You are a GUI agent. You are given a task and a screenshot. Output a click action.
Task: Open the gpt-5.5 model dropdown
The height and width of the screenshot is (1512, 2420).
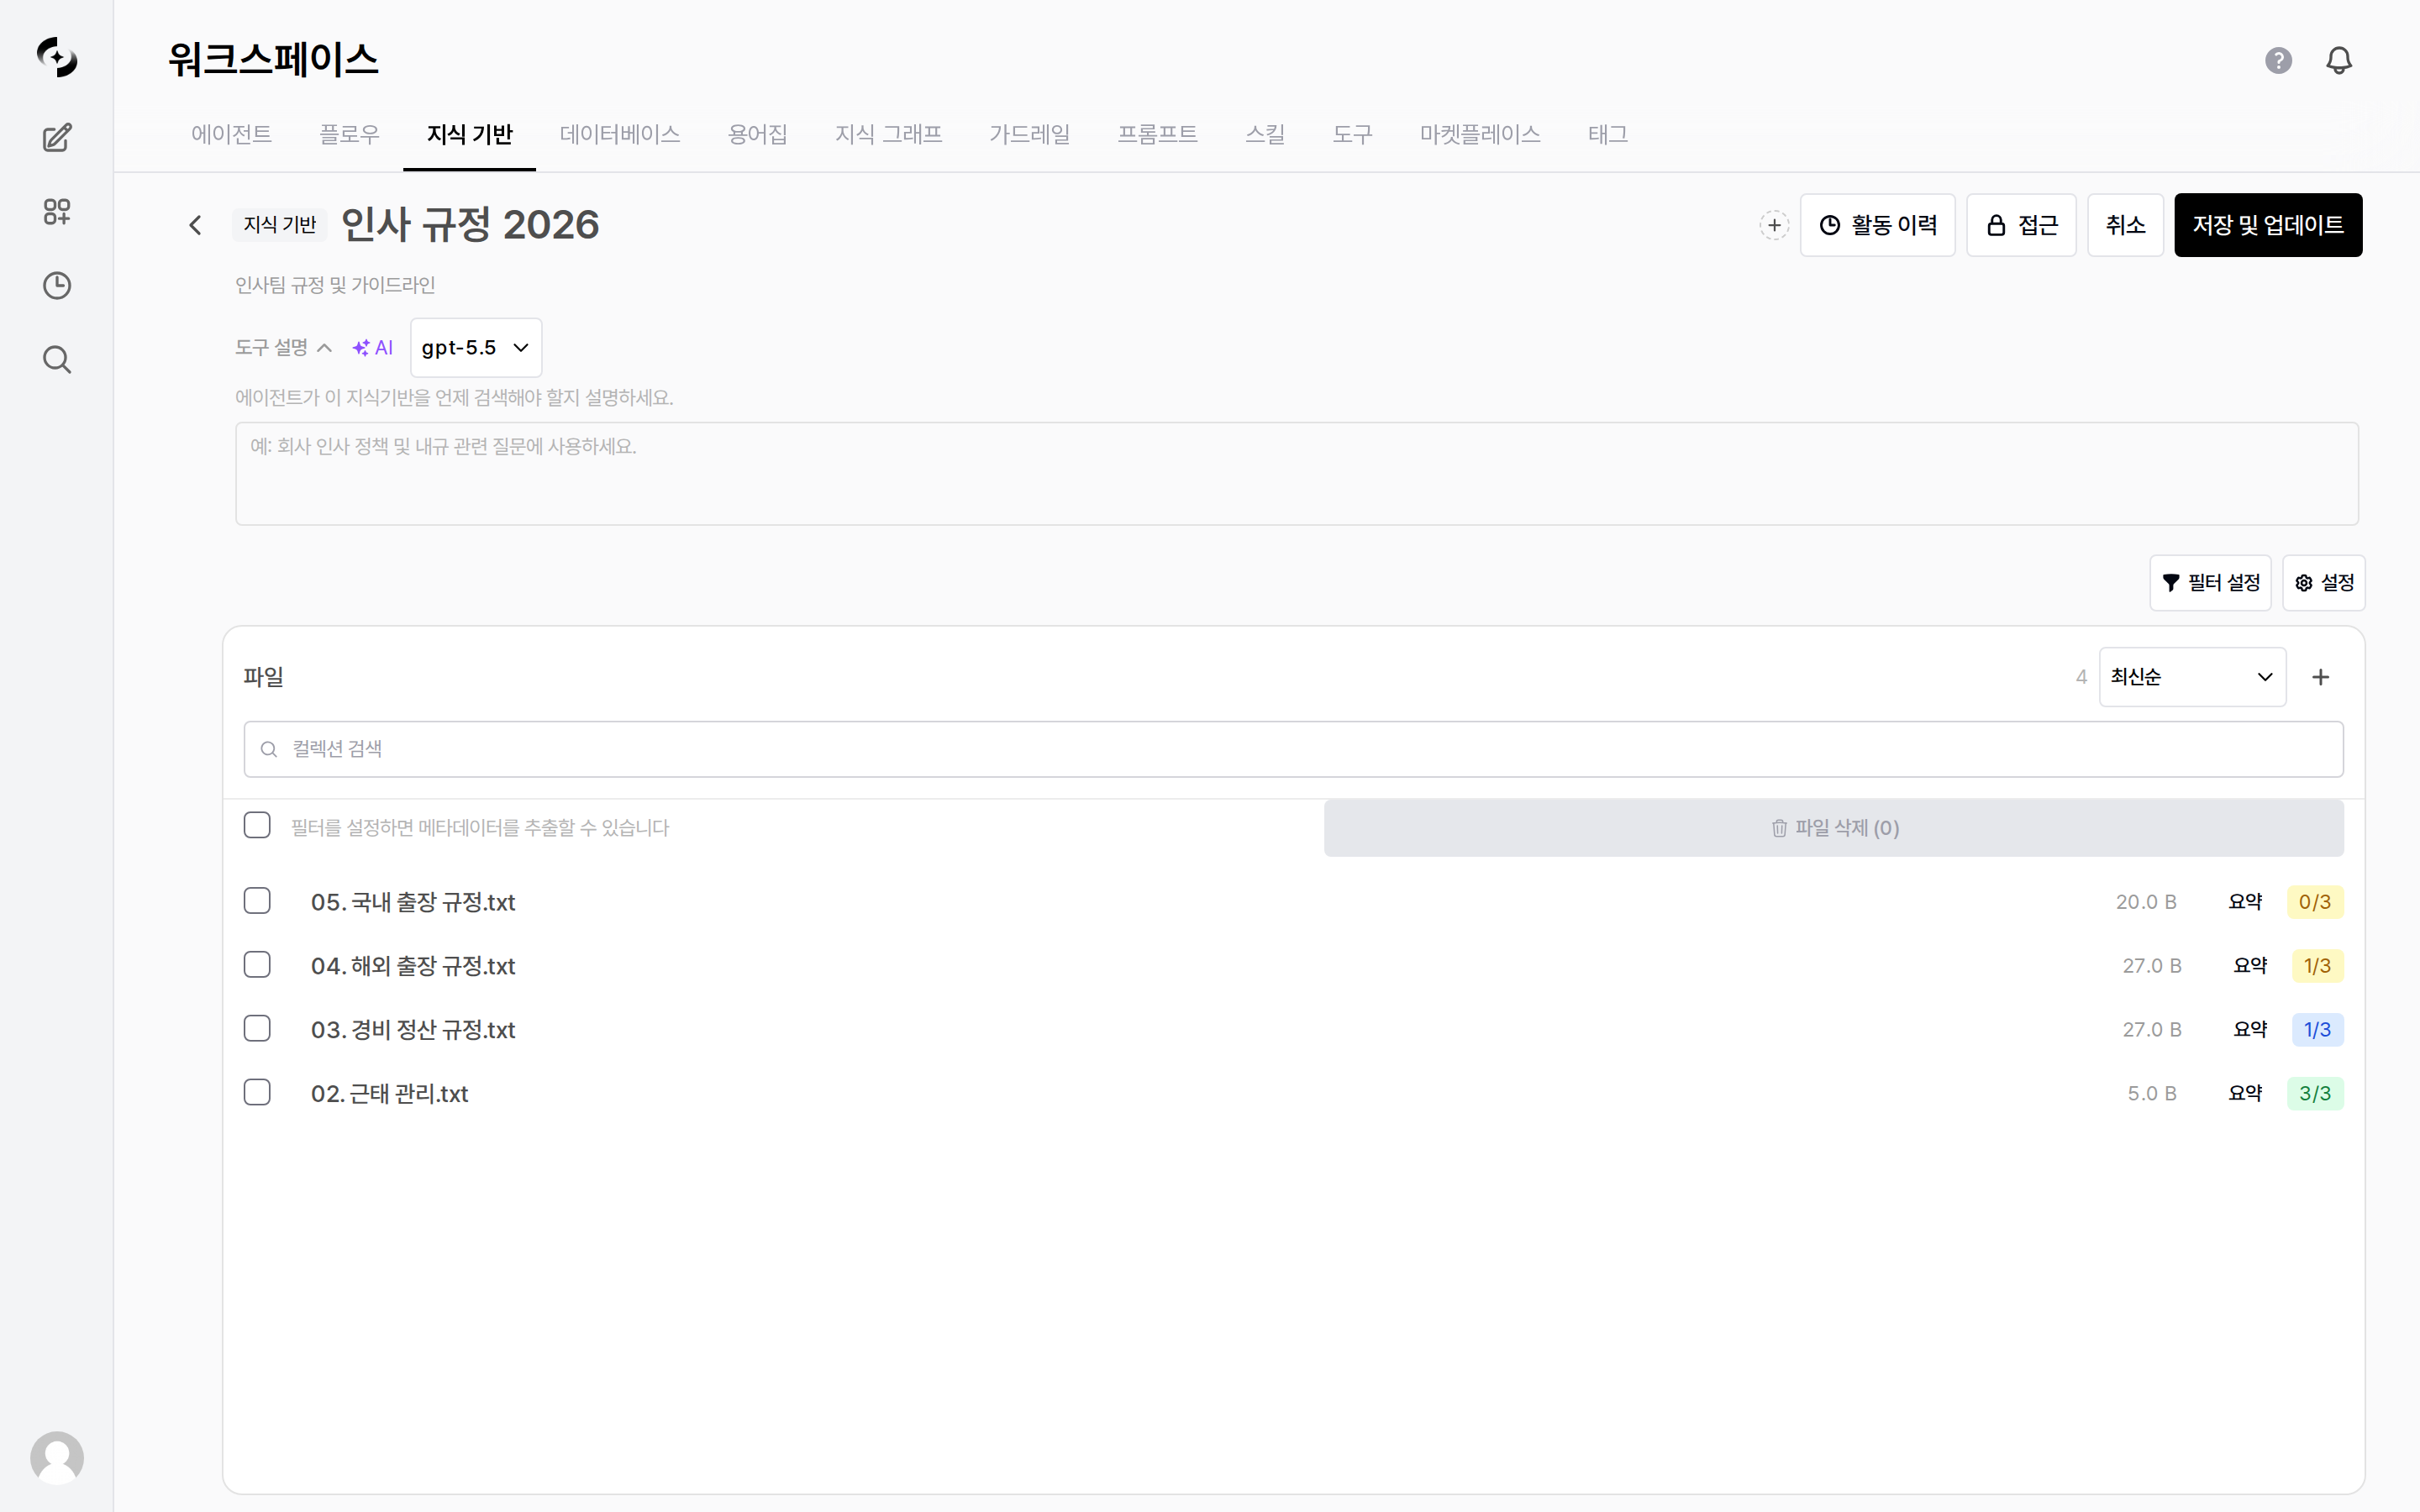coord(476,348)
